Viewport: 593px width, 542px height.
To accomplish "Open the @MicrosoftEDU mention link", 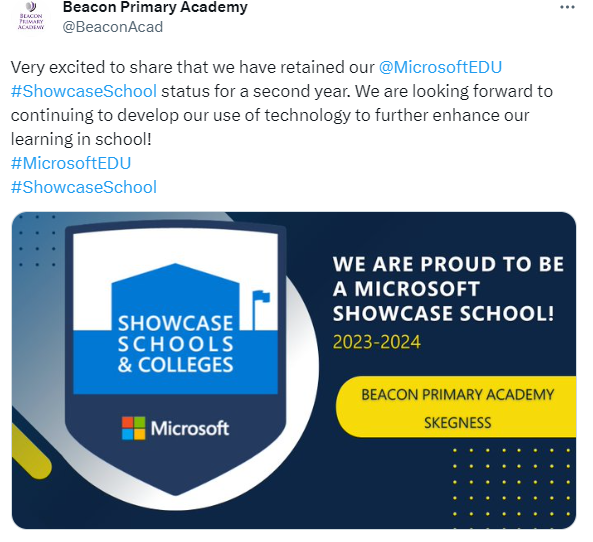I will [440, 67].
